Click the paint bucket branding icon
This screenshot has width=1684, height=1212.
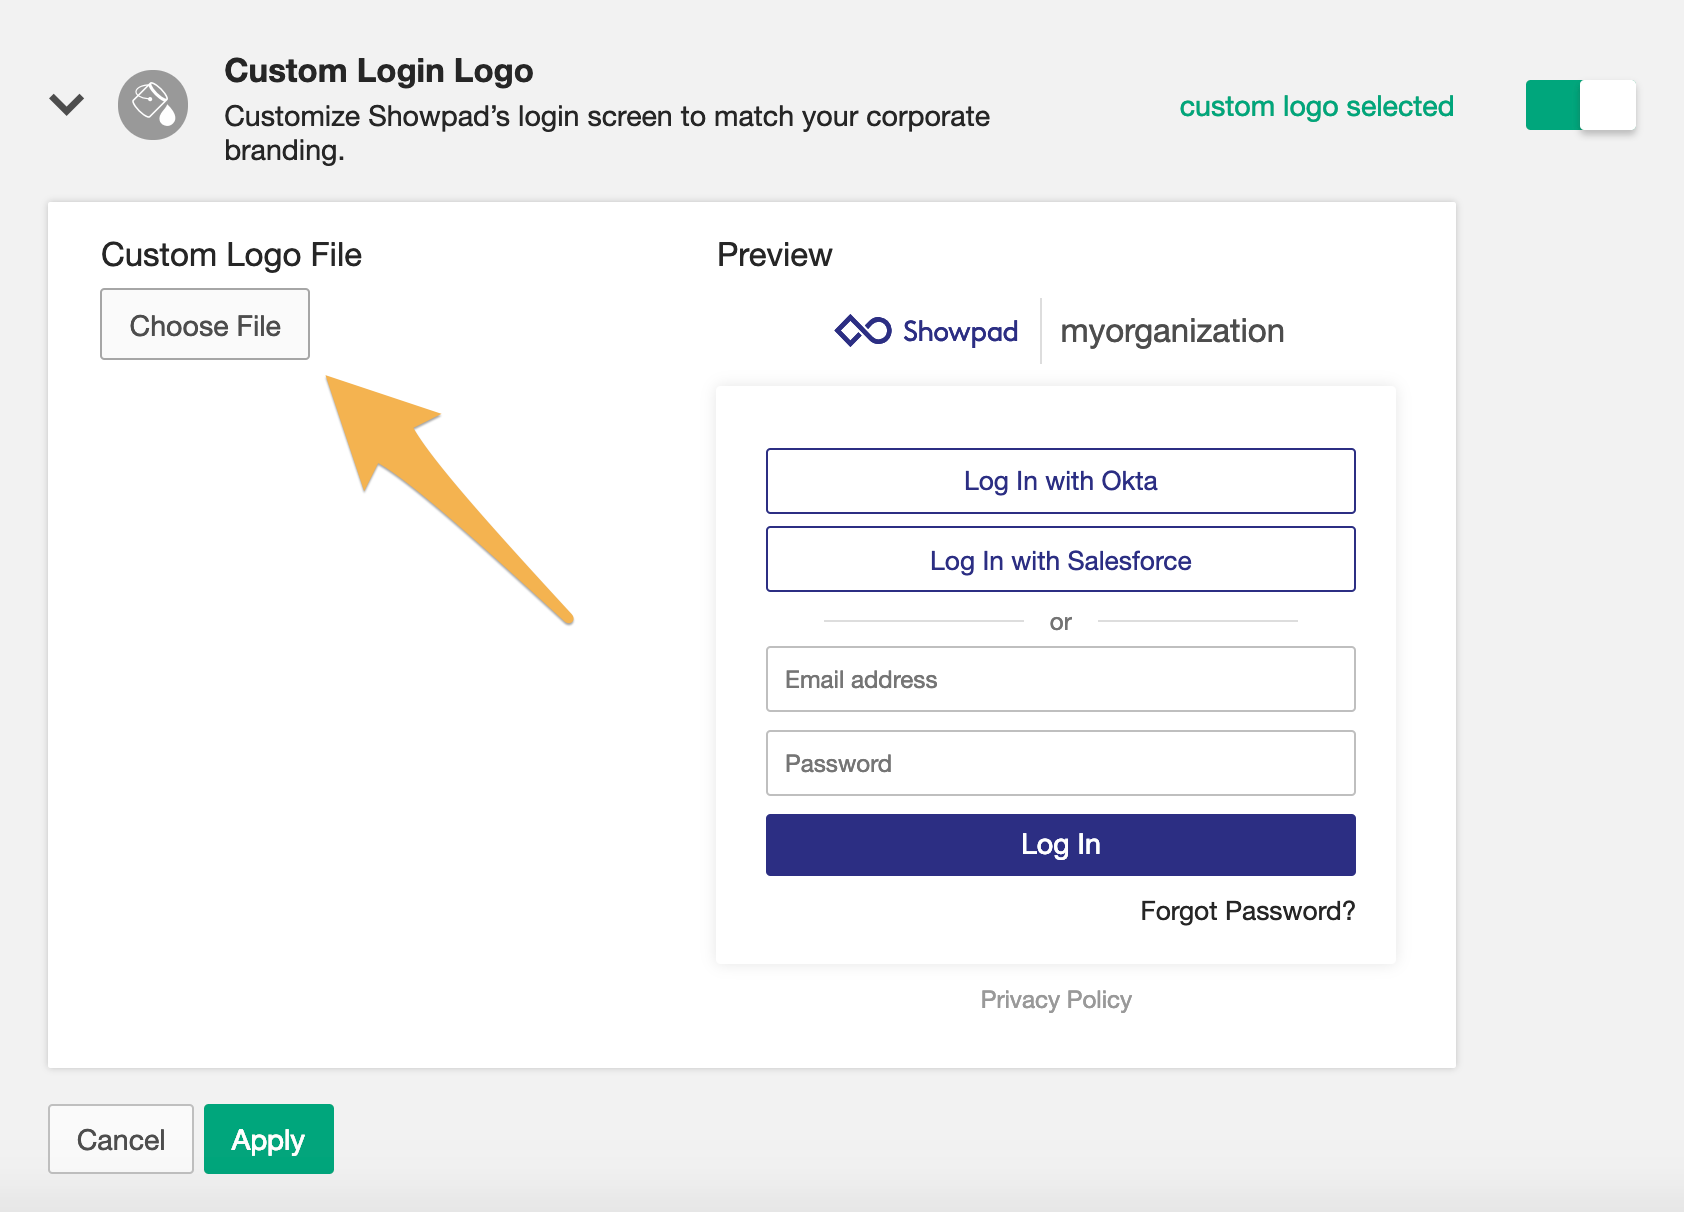[x=153, y=105]
